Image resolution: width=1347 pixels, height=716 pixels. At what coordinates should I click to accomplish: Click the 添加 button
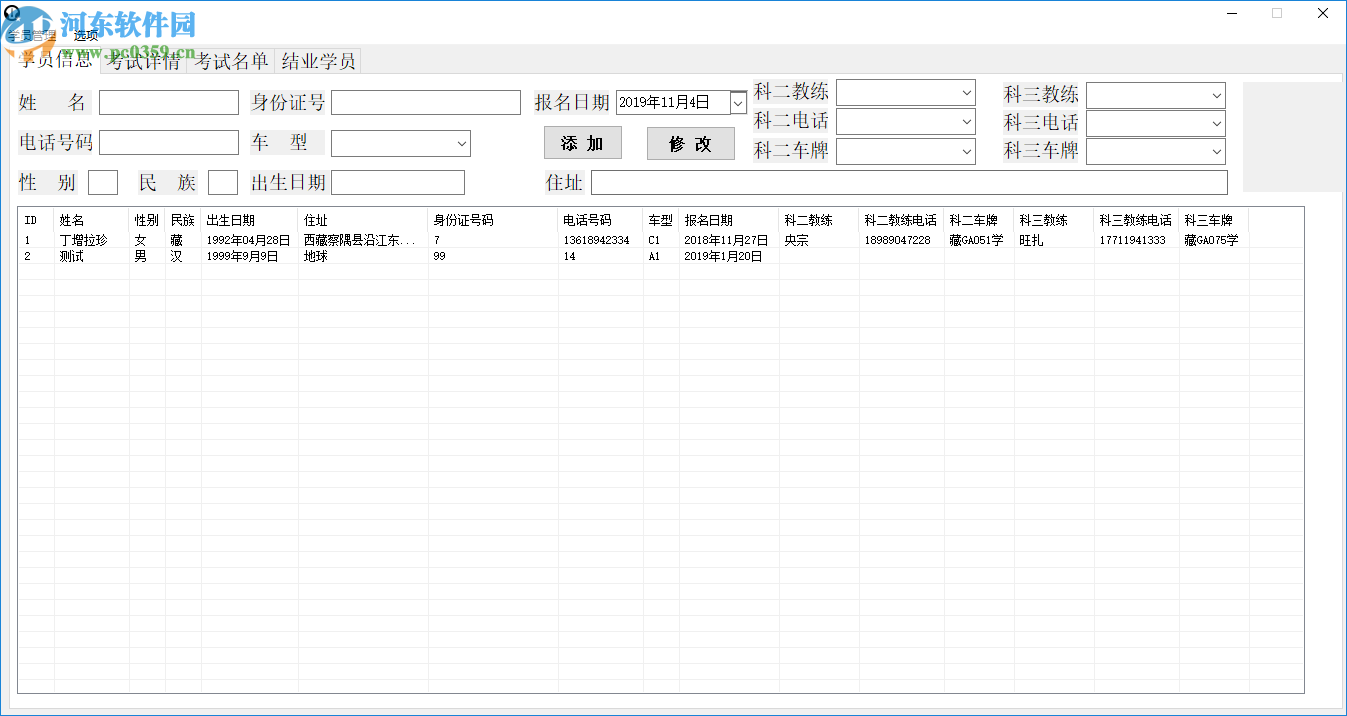point(582,143)
